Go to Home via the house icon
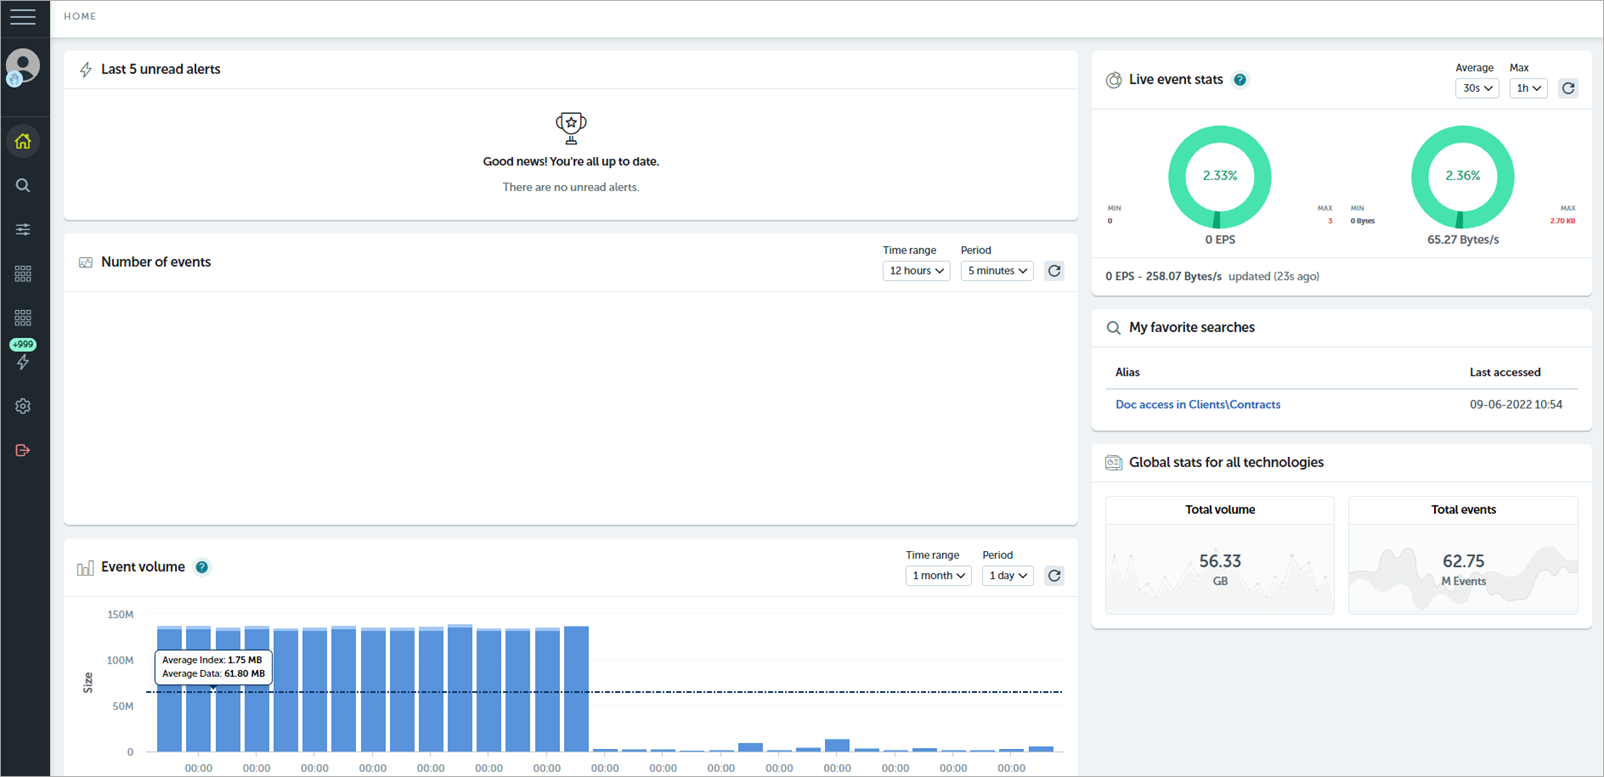The width and height of the screenshot is (1604, 777). click(x=23, y=141)
